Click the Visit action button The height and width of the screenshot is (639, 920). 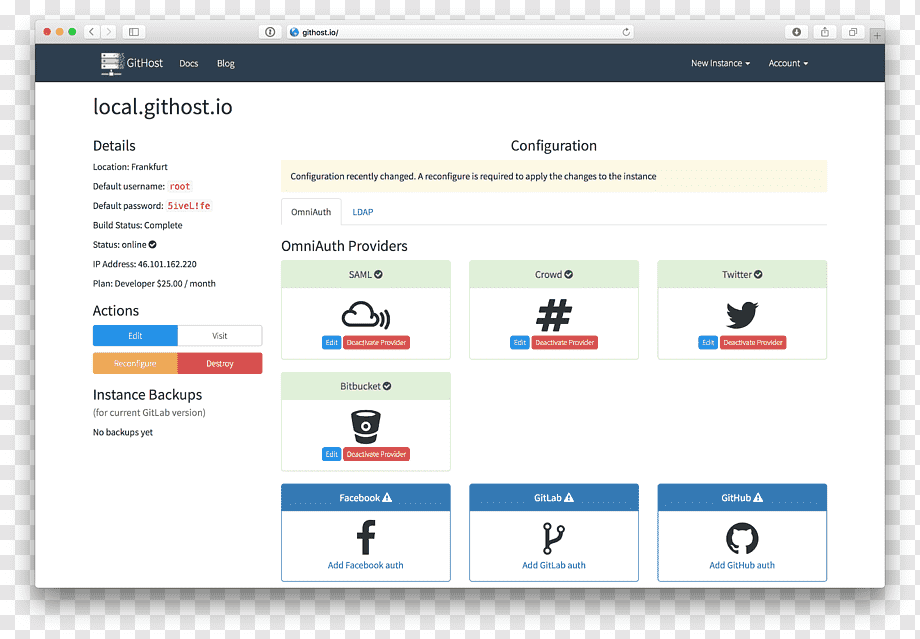(x=220, y=336)
